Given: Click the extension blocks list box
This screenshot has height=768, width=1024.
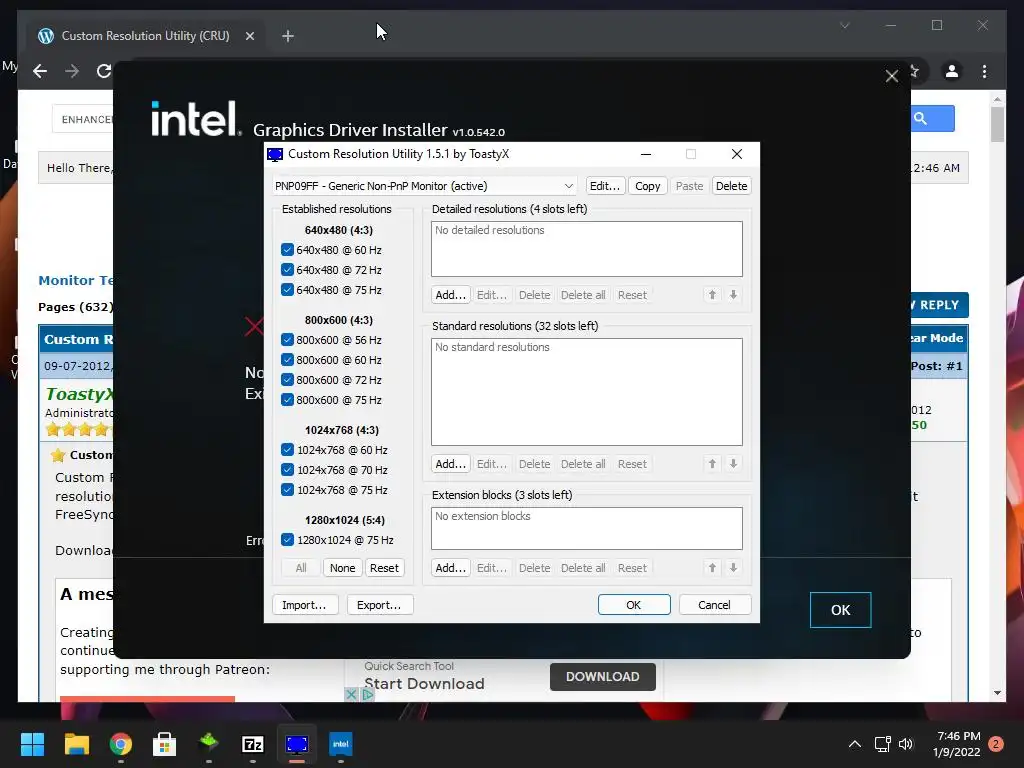Looking at the screenshot, I should [x=586, y=528].
